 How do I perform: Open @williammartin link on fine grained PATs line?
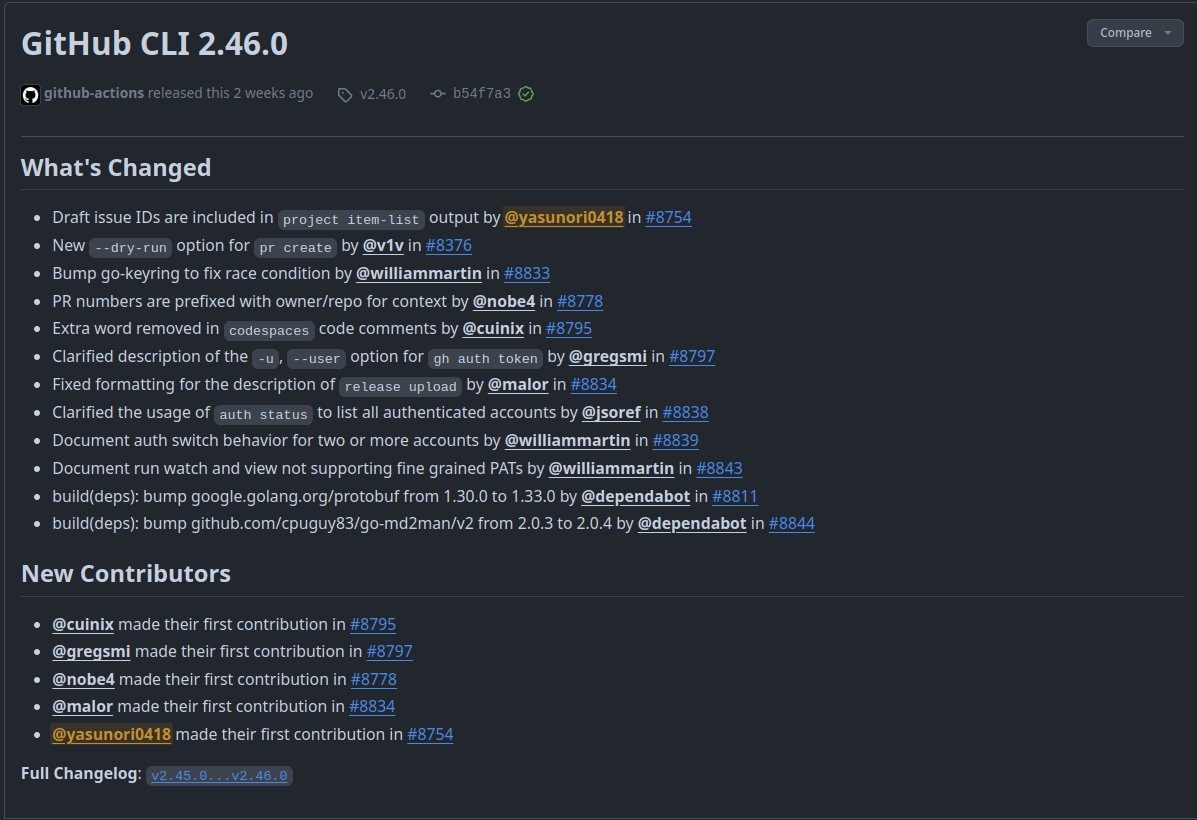click(x=611, y=468)
